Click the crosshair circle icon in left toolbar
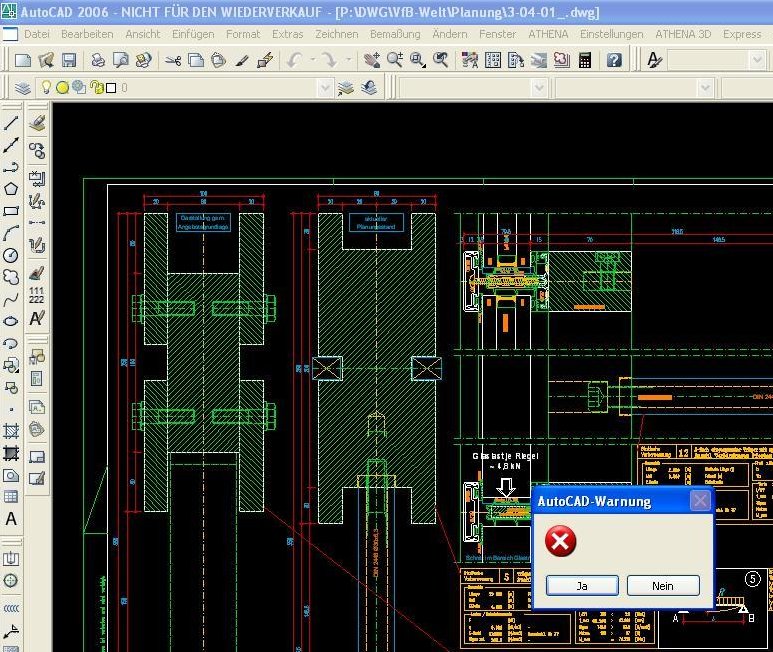The image size is (773, 652). pos(11,581)
